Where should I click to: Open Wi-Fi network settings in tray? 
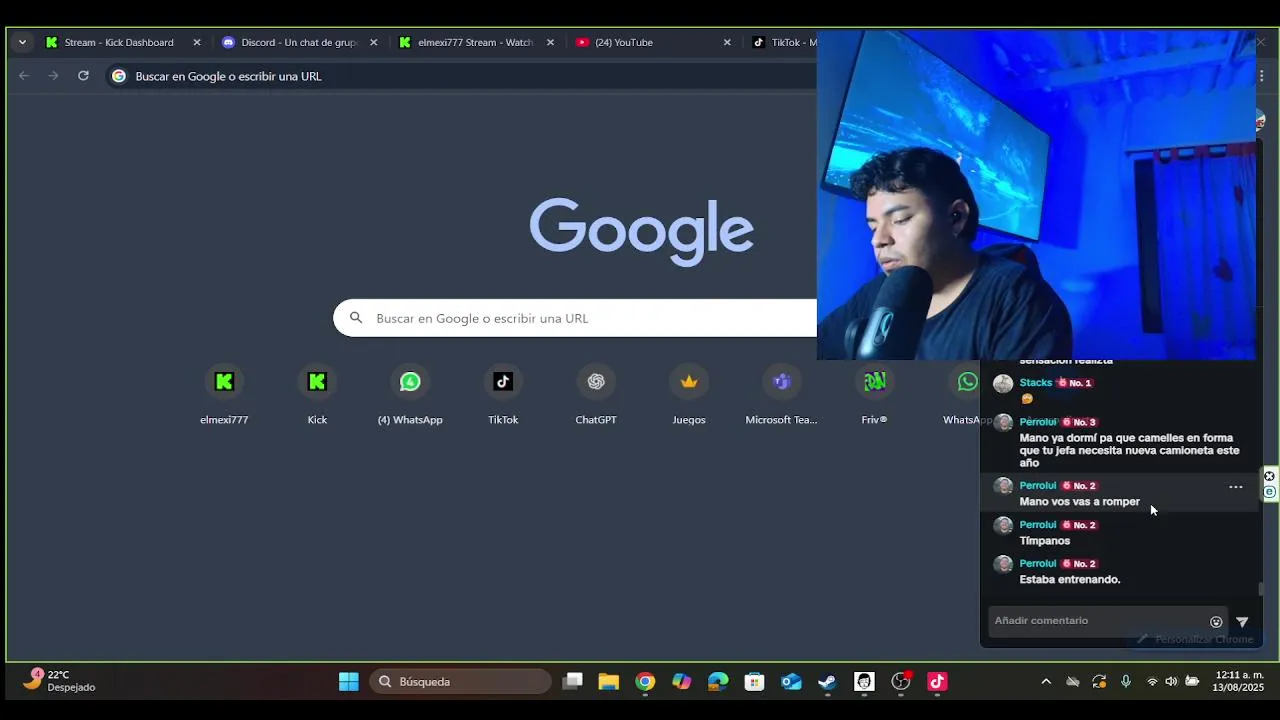[x=1152, y=682]
